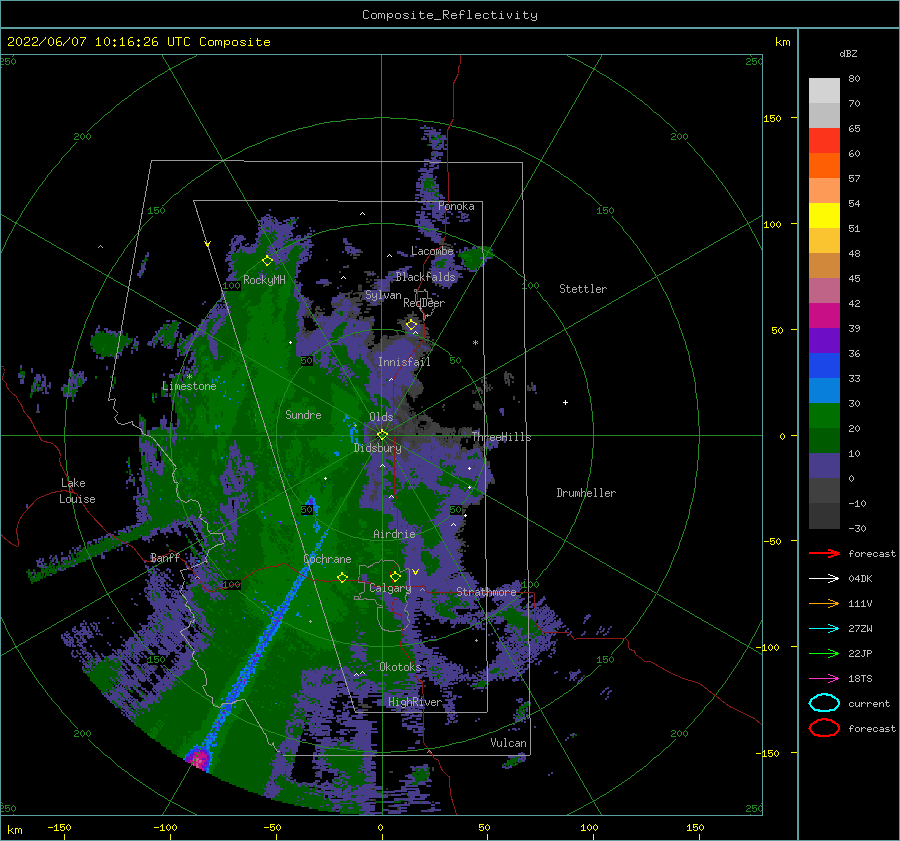Click the yellow diamond marker at Olds radar center

[382, 435]
